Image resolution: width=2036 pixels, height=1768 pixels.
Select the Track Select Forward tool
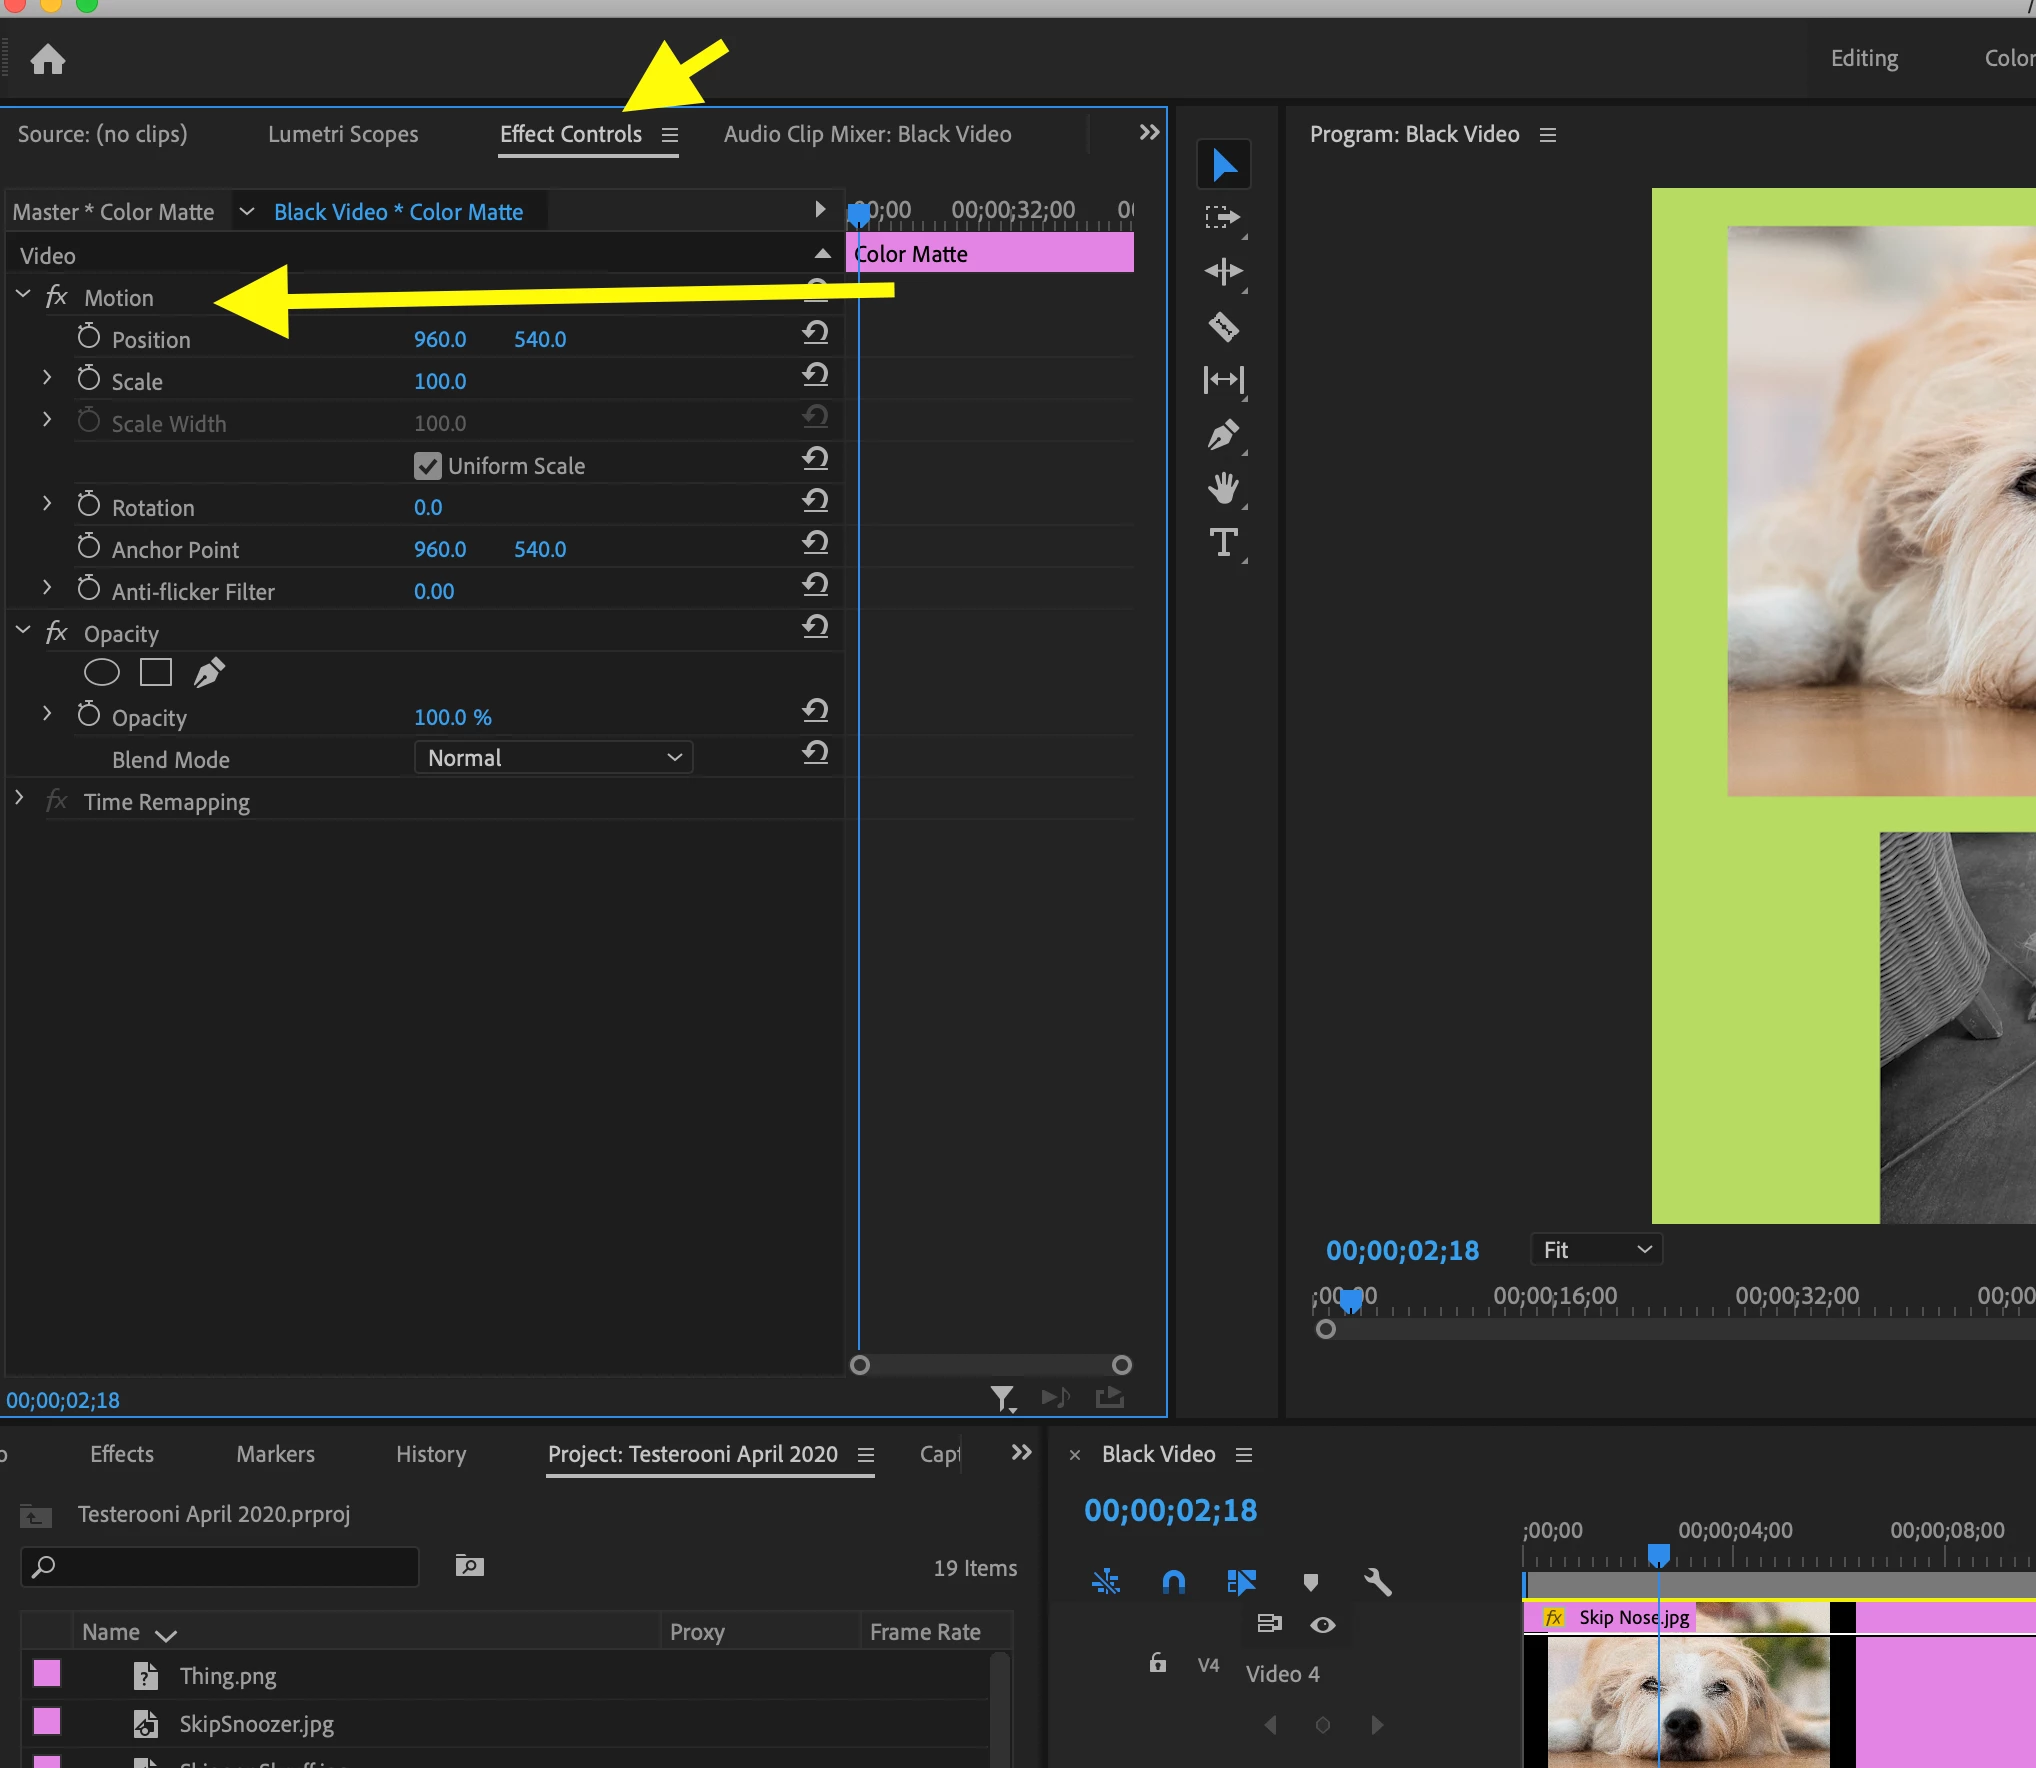[1223, 218]
